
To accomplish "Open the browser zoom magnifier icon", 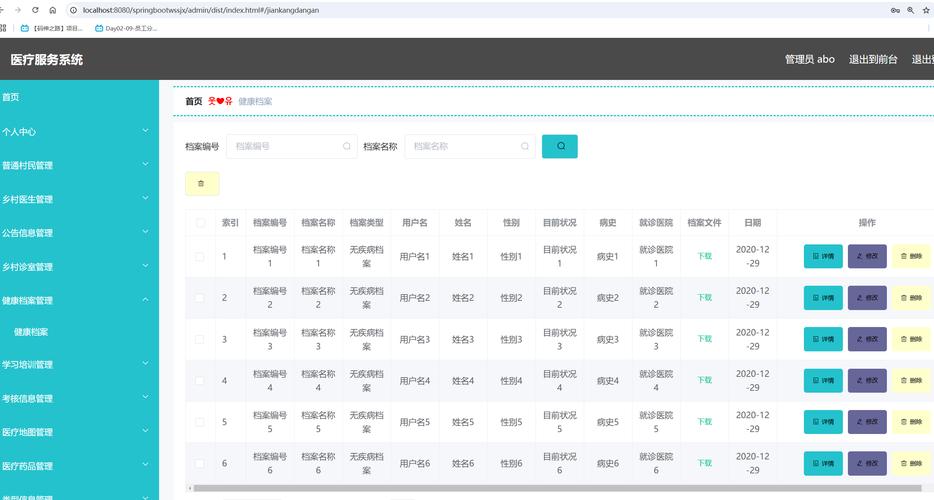I will 910,10.
